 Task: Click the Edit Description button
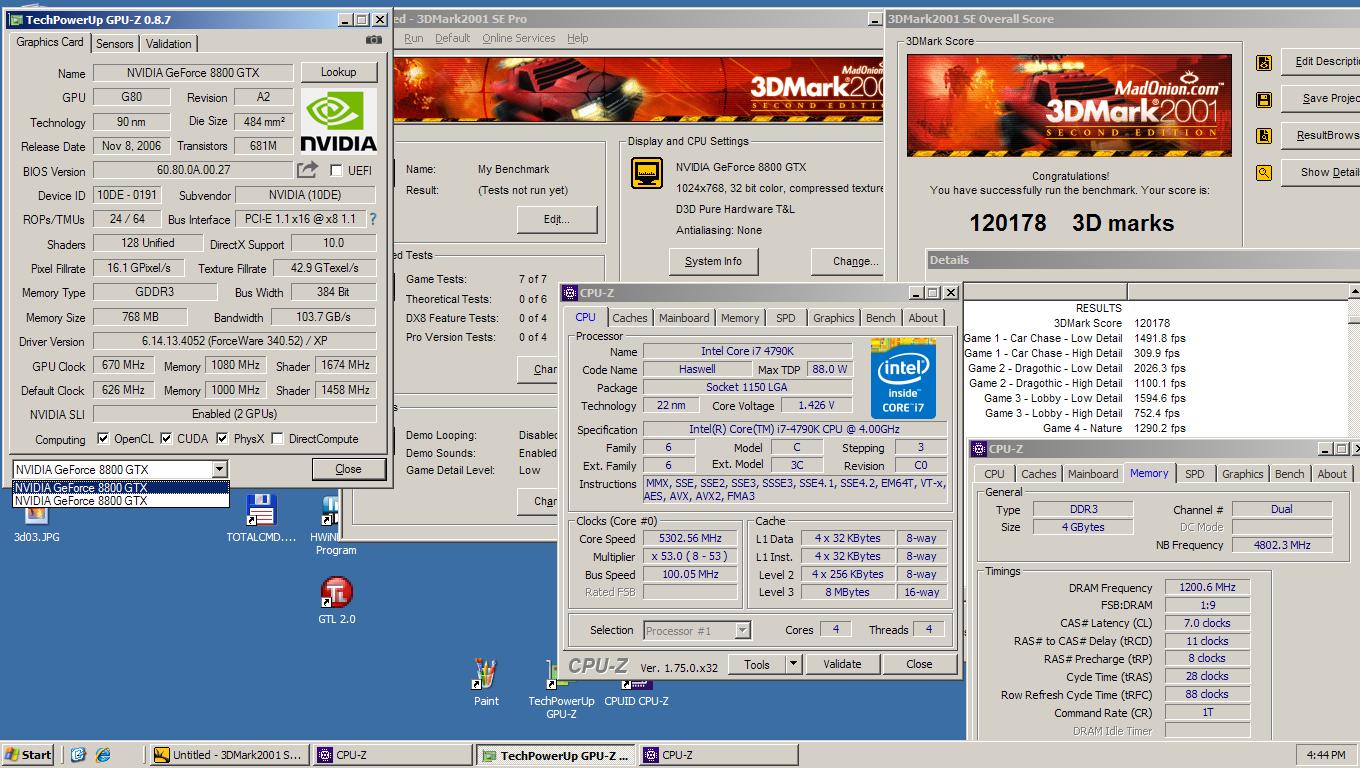tap(1321, 61)
